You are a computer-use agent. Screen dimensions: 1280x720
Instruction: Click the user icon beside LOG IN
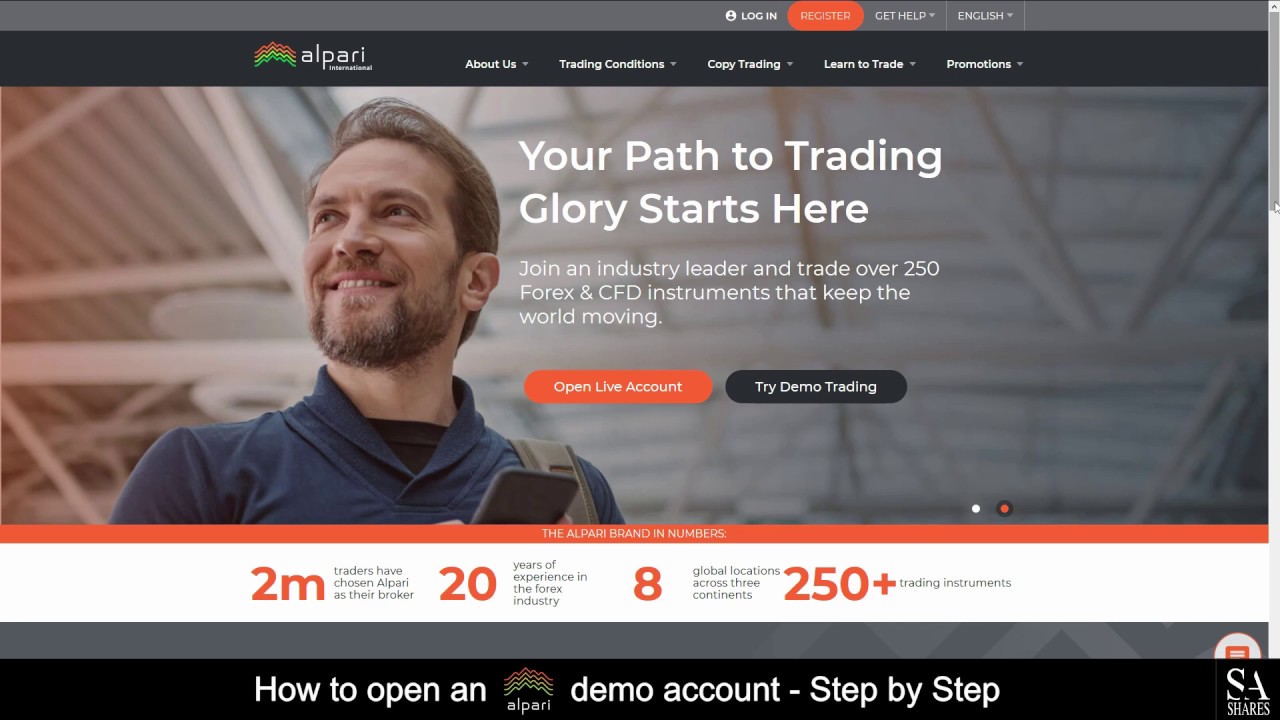tap(731, 16)
